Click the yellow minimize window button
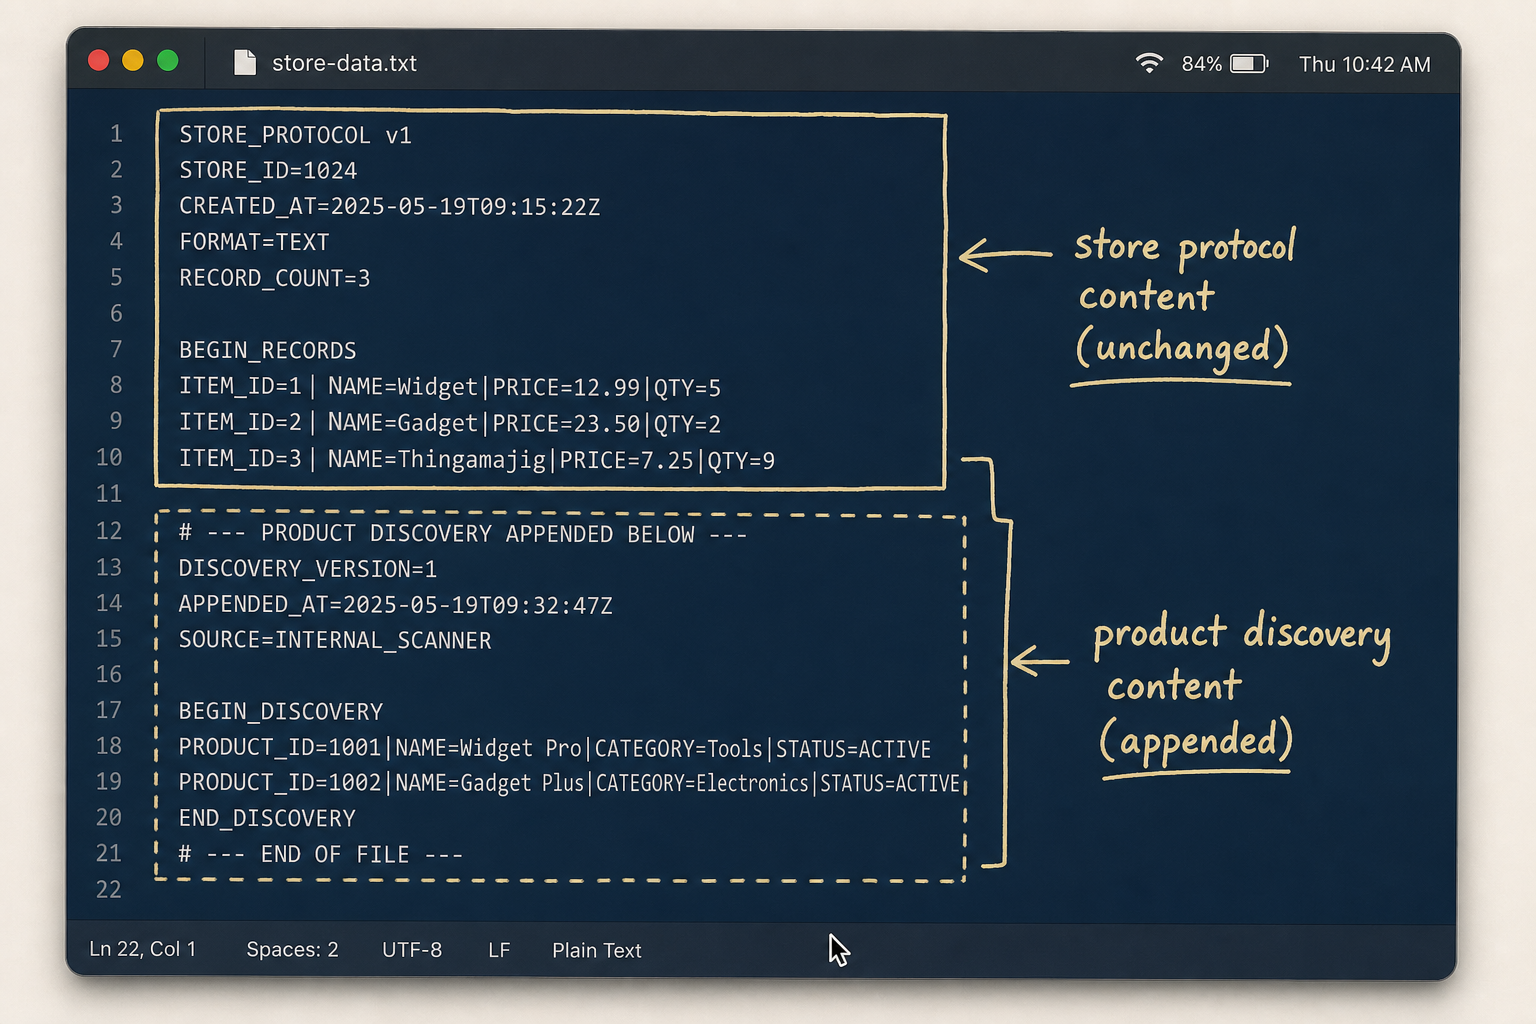Image resolution: width=1536 pixels, height=1024 pixels. click(x=133, y=61)
